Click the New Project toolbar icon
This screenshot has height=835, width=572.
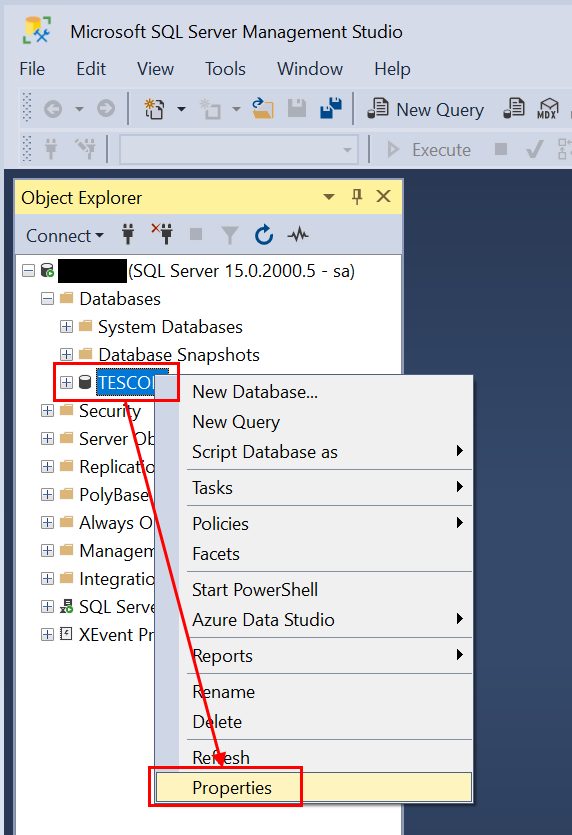point(154,109)
